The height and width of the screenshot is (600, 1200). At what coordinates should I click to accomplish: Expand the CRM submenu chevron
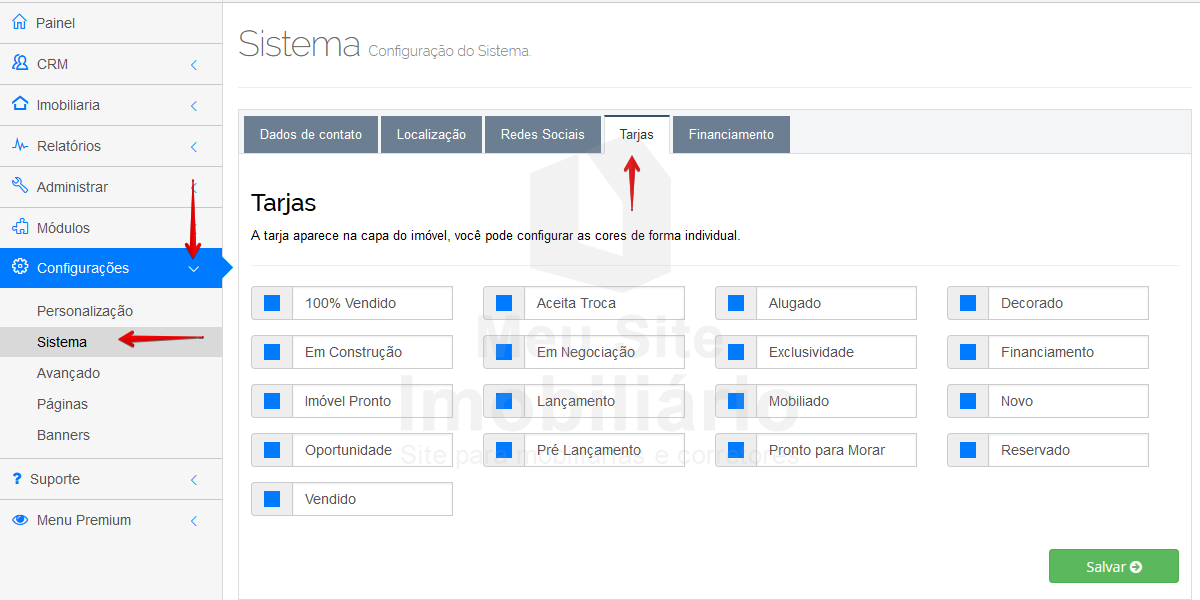click(194, 65)
